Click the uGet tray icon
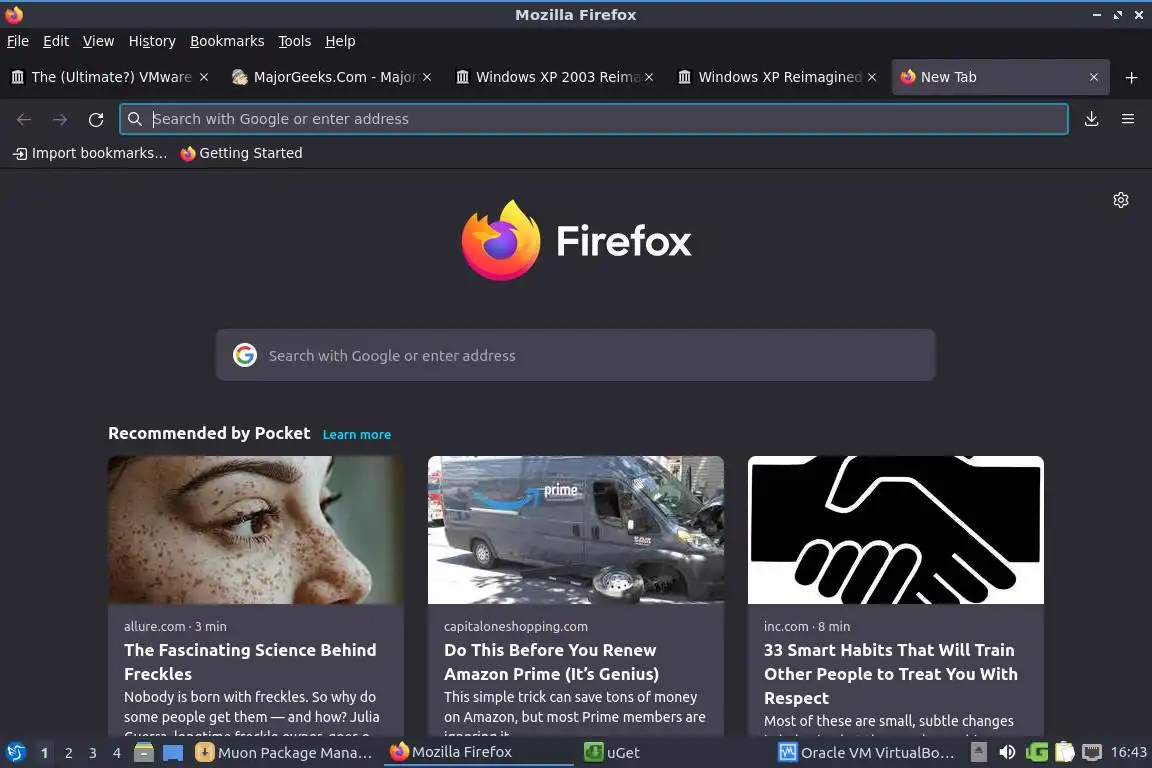 (x=1037, y=753)
